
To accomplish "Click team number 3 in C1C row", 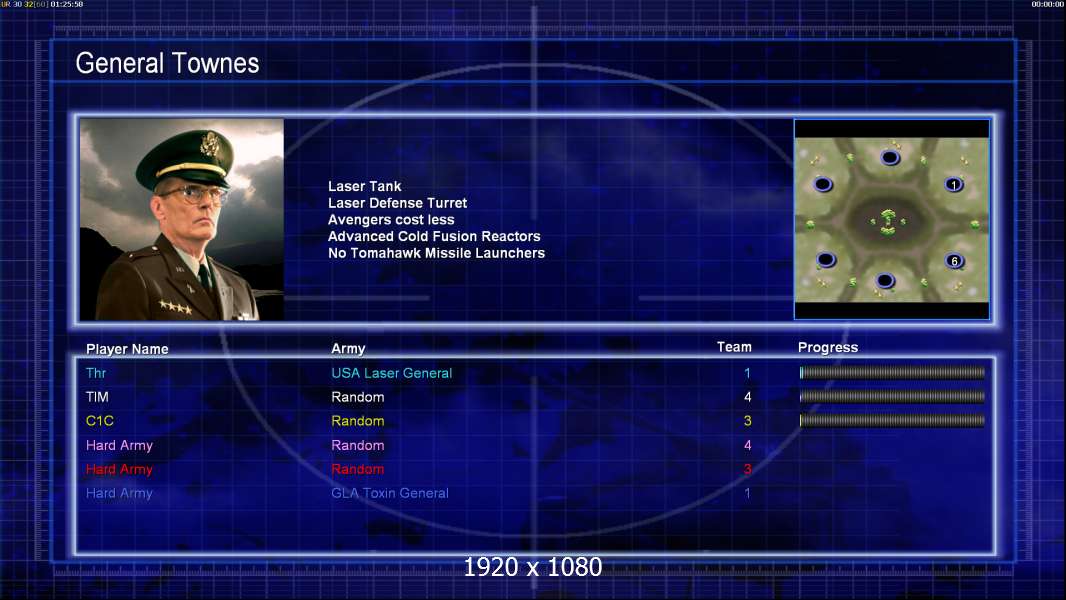I will 747,421.
